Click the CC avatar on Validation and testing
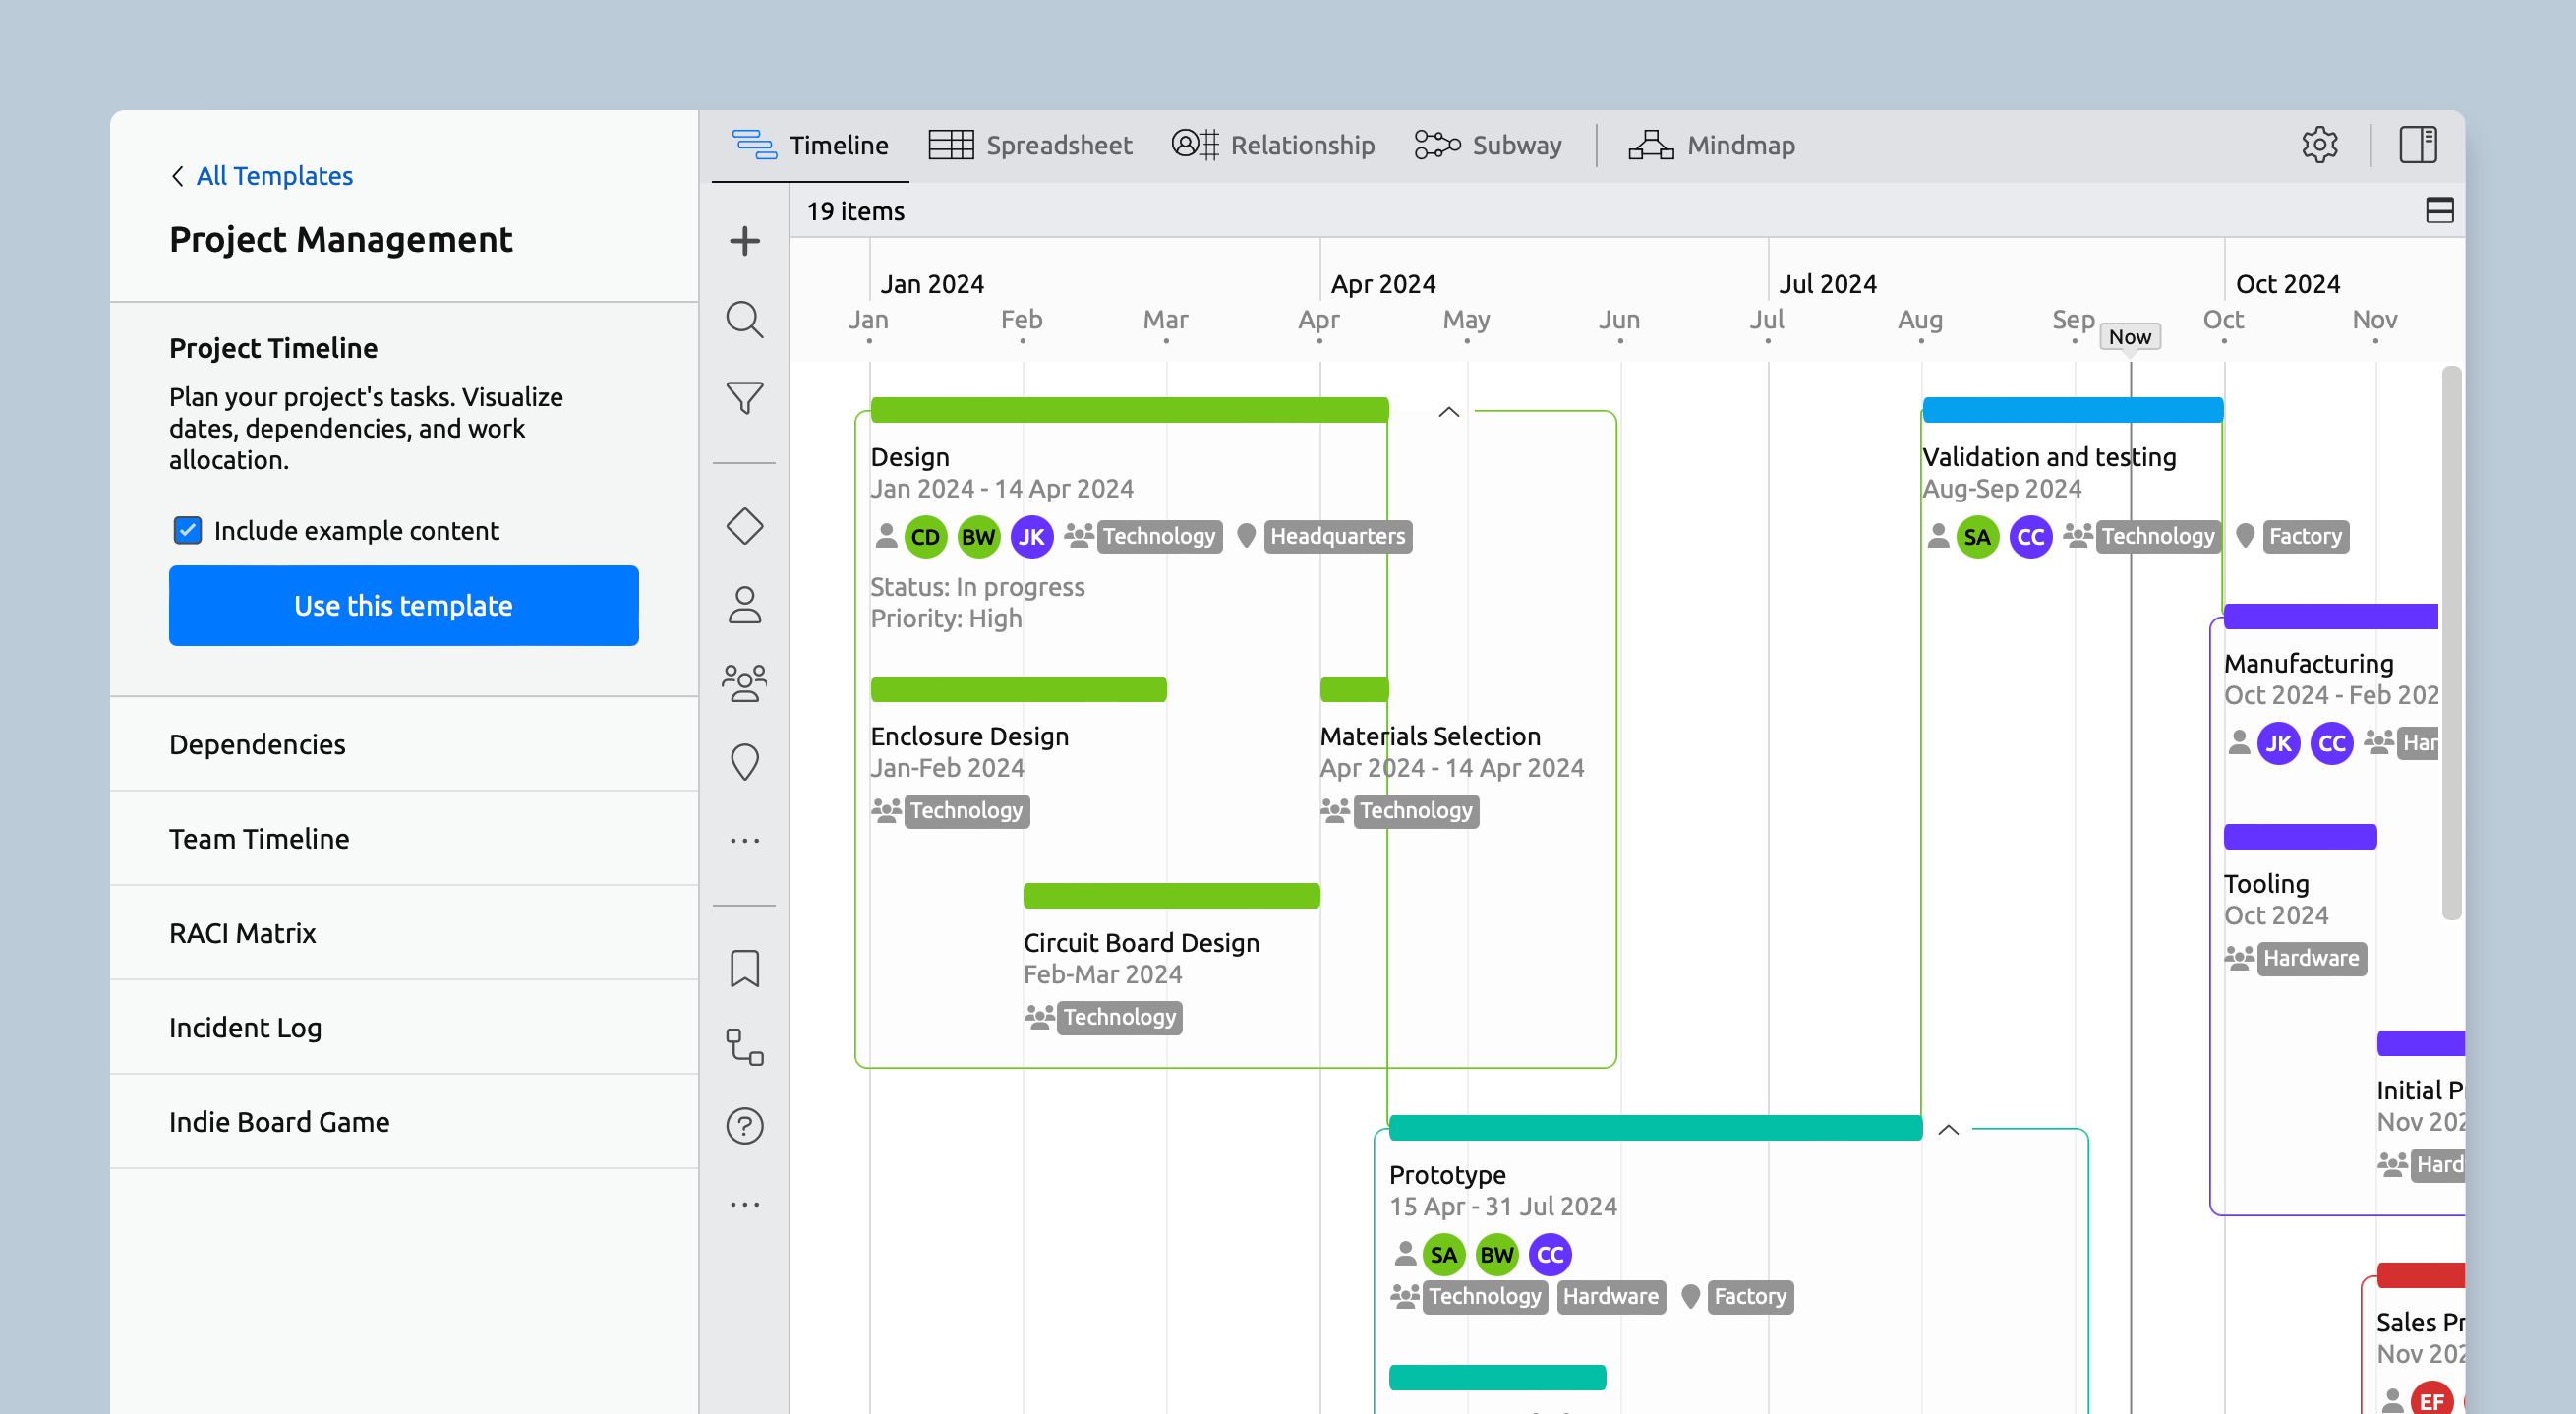Viewport: 2576px width, 1414px height. (2031, 537)
